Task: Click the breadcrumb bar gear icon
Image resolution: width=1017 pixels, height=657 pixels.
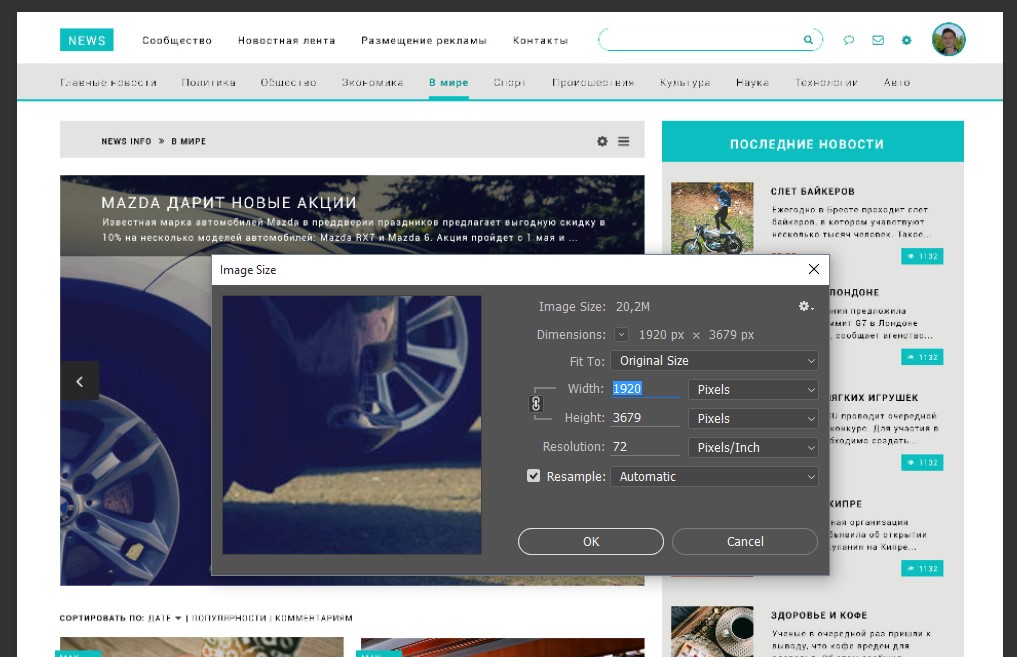Action: [x=603, y=141]
